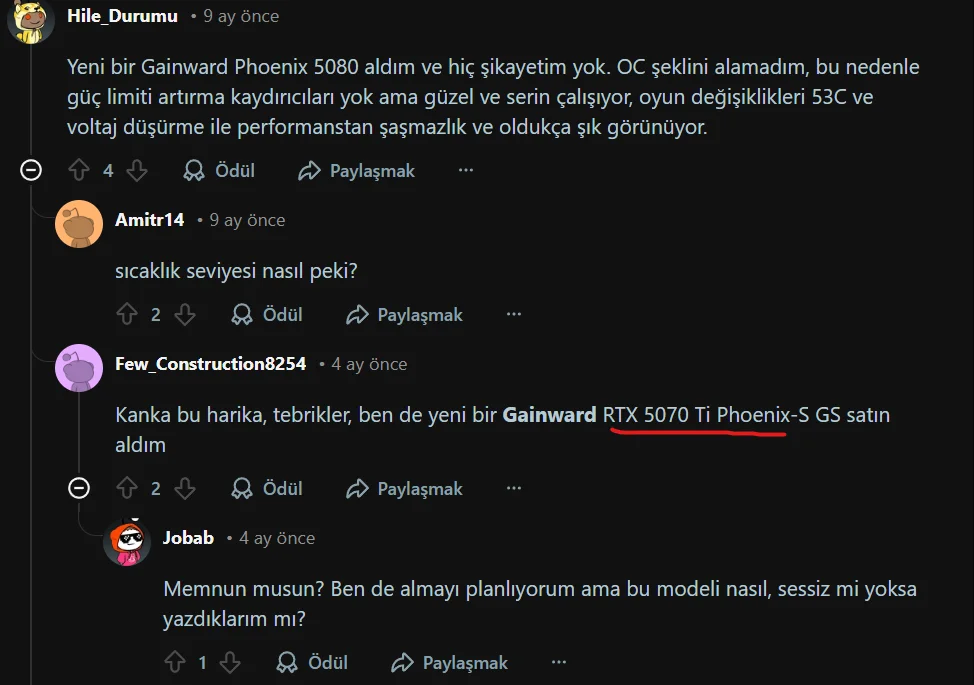Collapse Few_Construction8254's reply thread
Viewport: 974px width, 685px height.
coord(79,488)
